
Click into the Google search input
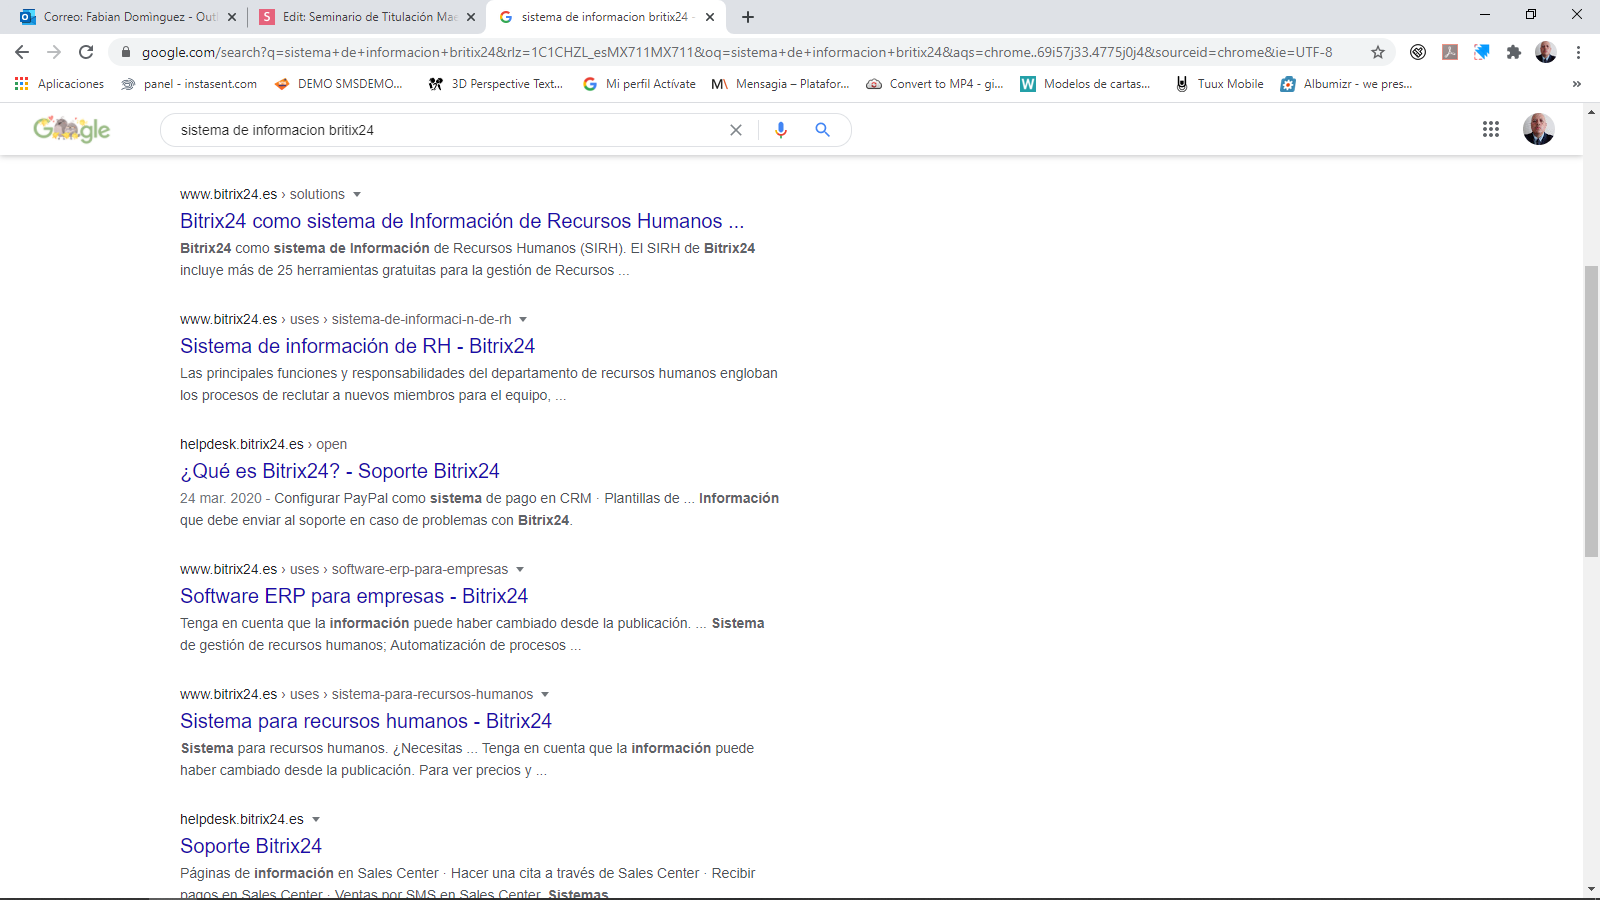coord(450,130)
